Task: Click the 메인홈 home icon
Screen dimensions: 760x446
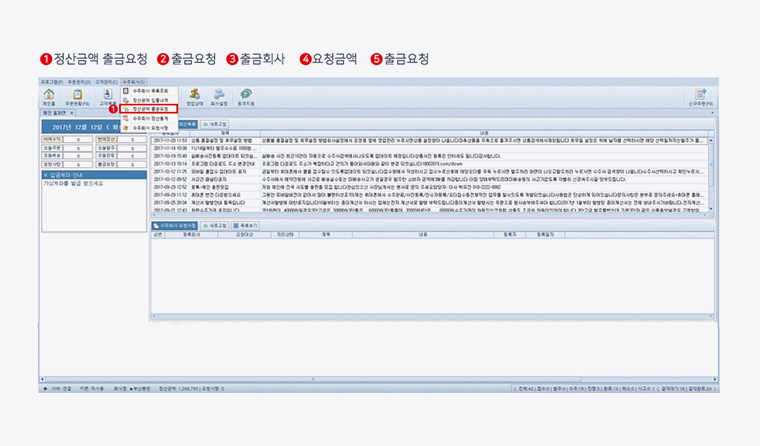Action: pyautogui.click(x=48, y=96)
